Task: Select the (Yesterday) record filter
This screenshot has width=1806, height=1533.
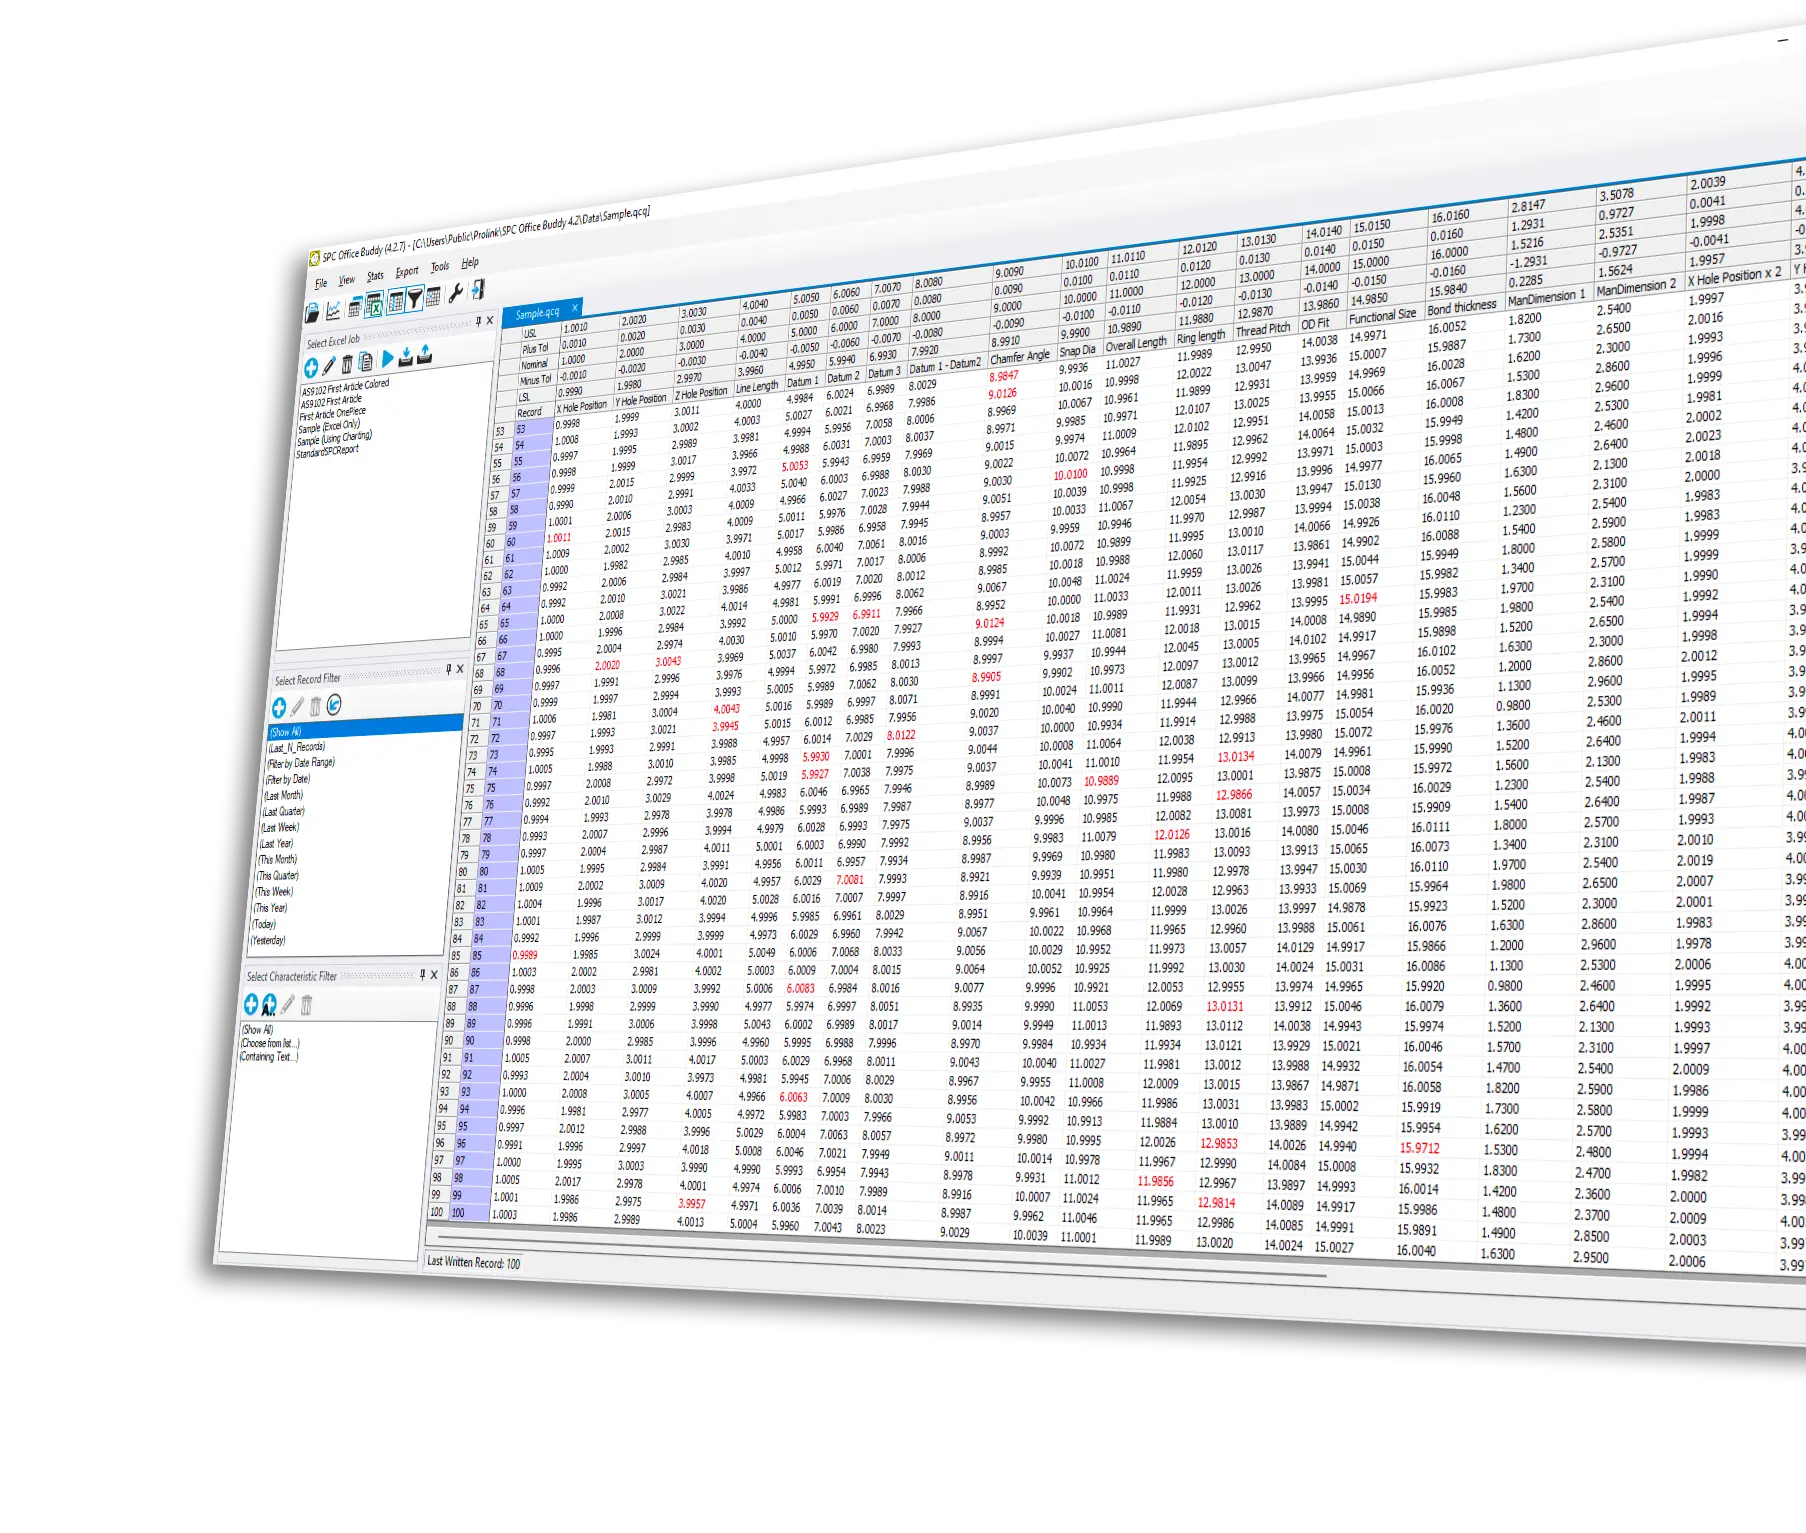Action: tap(268, 940)
